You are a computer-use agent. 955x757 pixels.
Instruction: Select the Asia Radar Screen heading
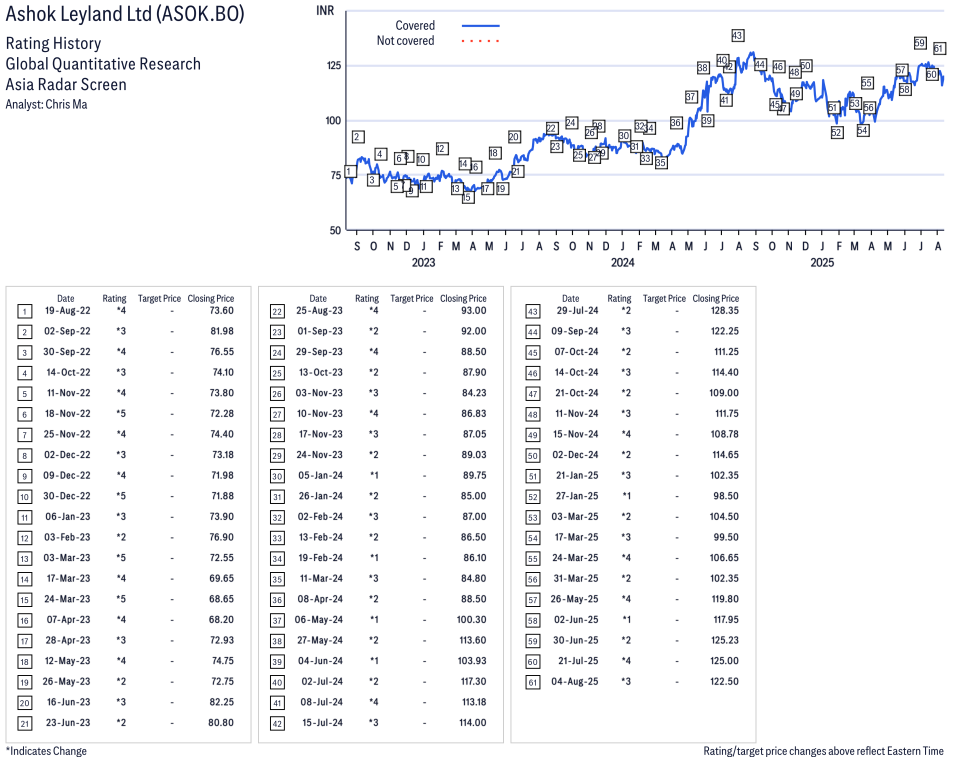[66, 84]
